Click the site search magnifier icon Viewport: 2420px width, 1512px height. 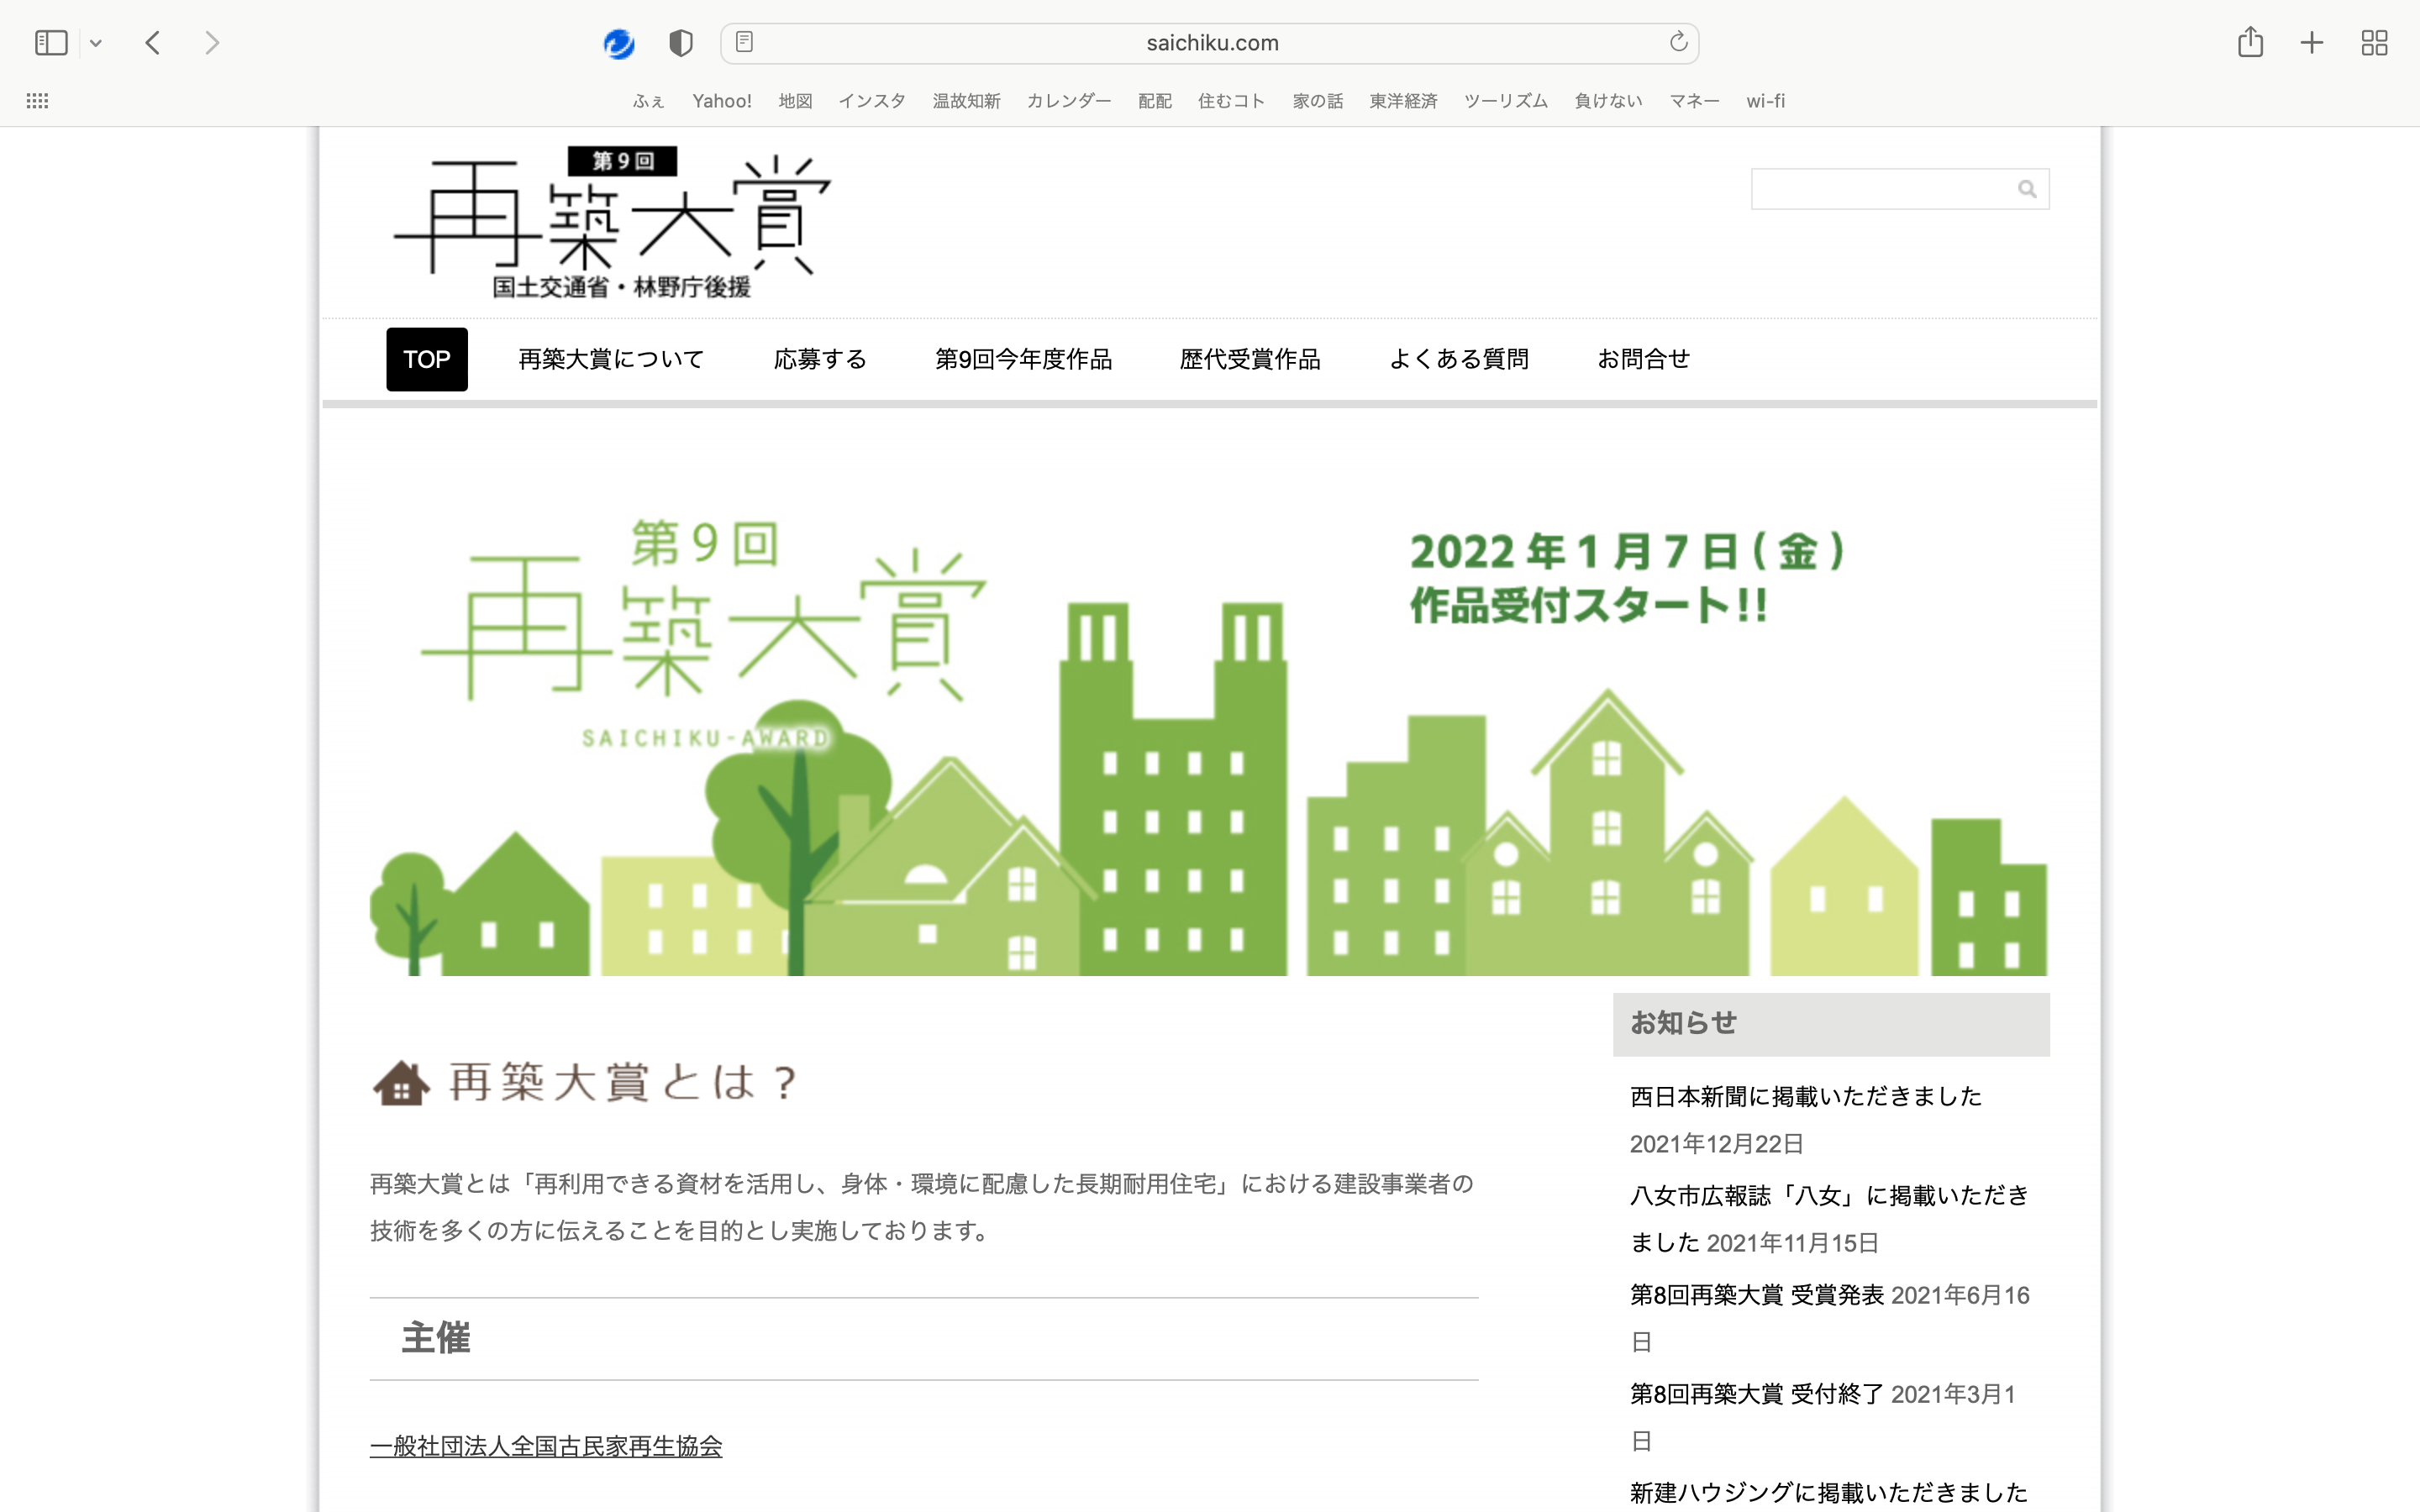[2027, 189]
